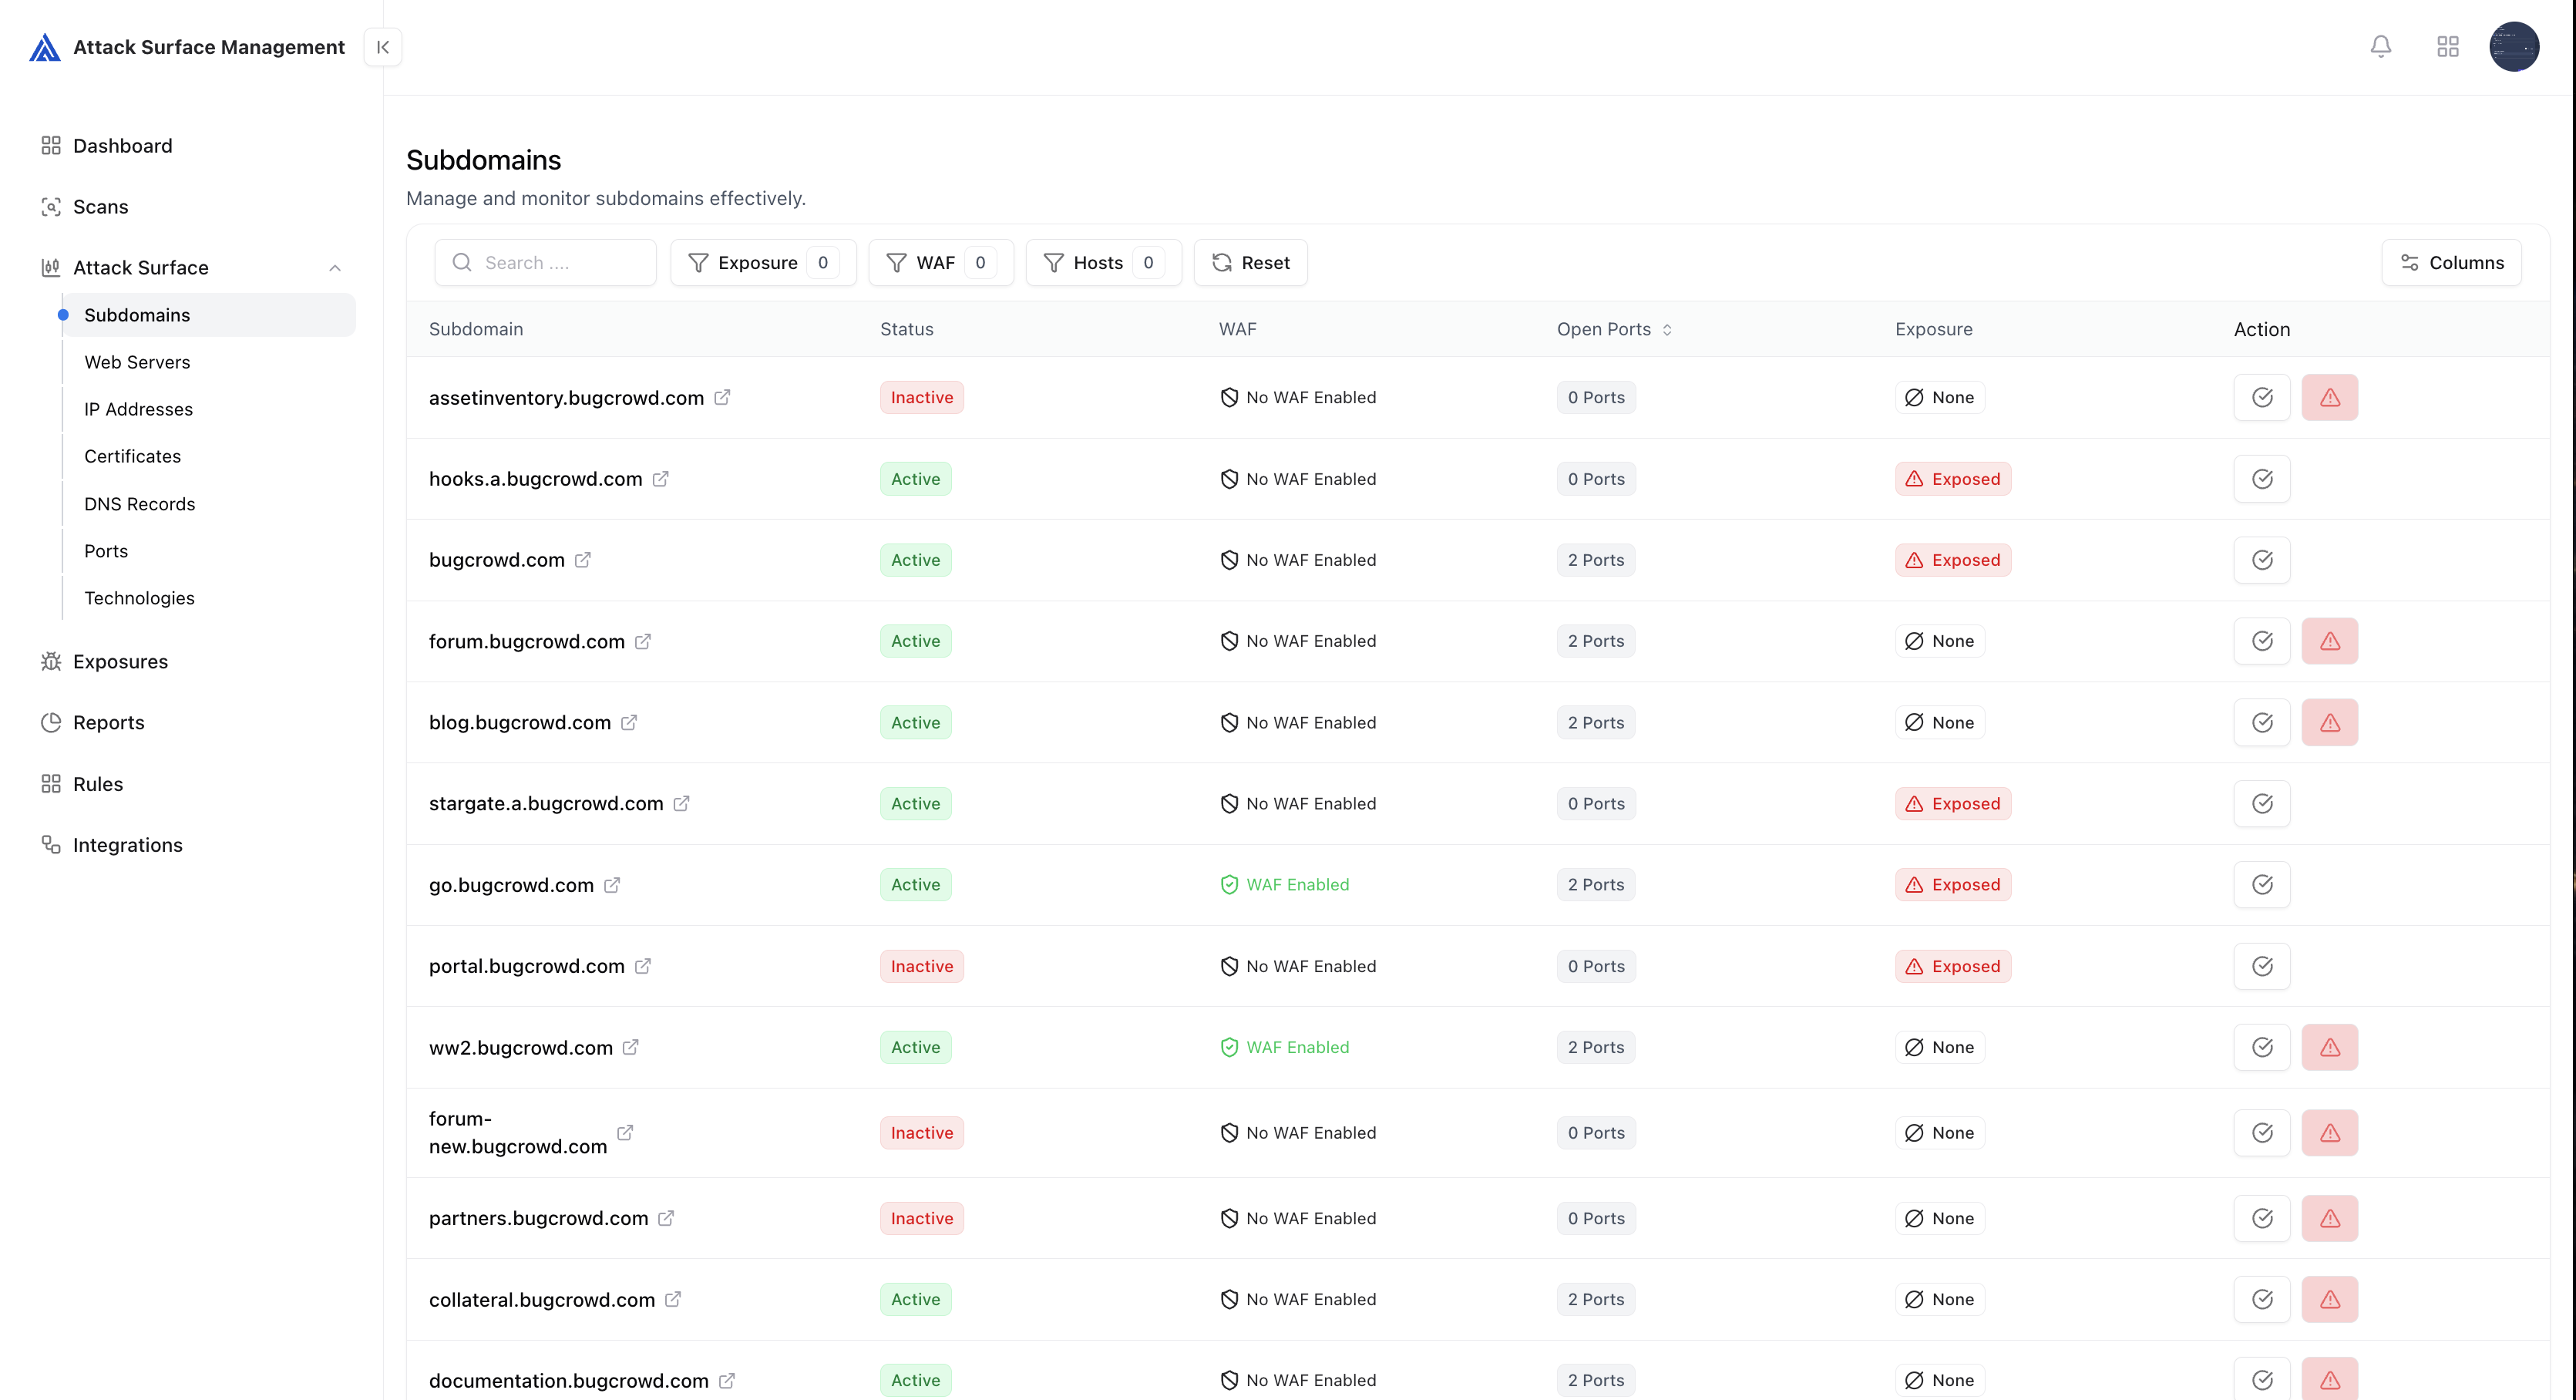This screenshot has width=2576, height=1400.
Task: Click the search input field
Action: (x=546, y=262)
